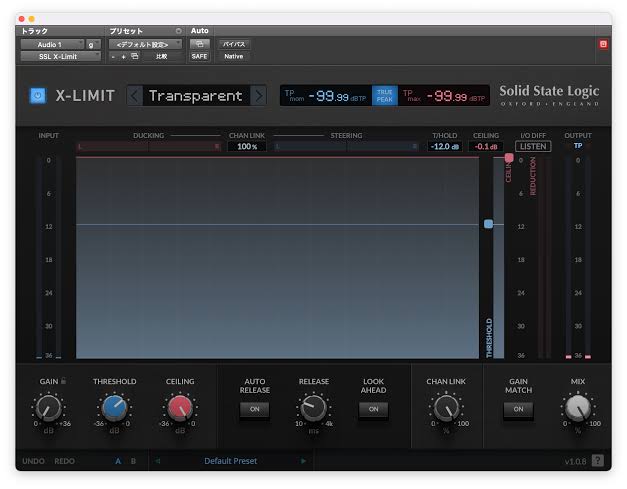
Task: Click the プリセット header label
Action: coord(126,31)
